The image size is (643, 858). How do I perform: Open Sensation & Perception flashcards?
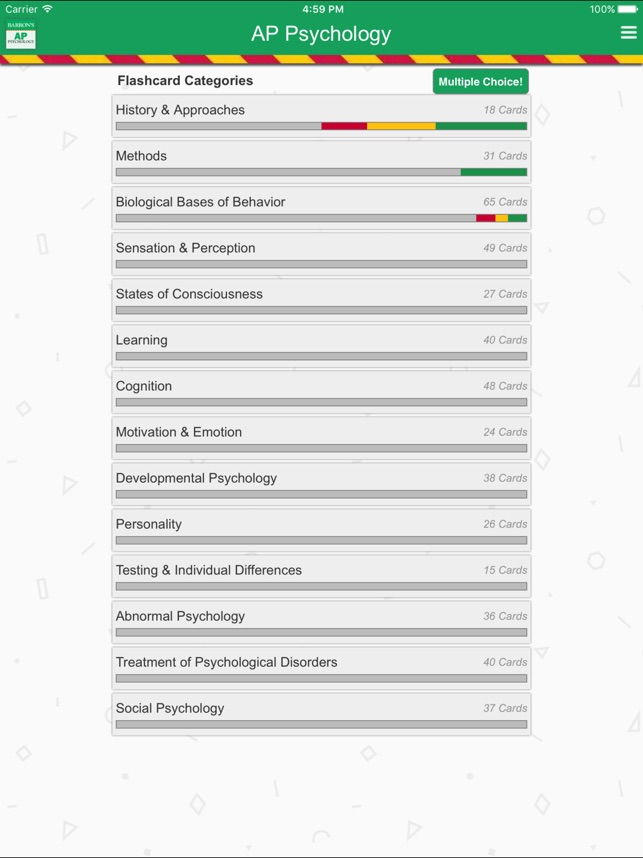coord(321,254)
